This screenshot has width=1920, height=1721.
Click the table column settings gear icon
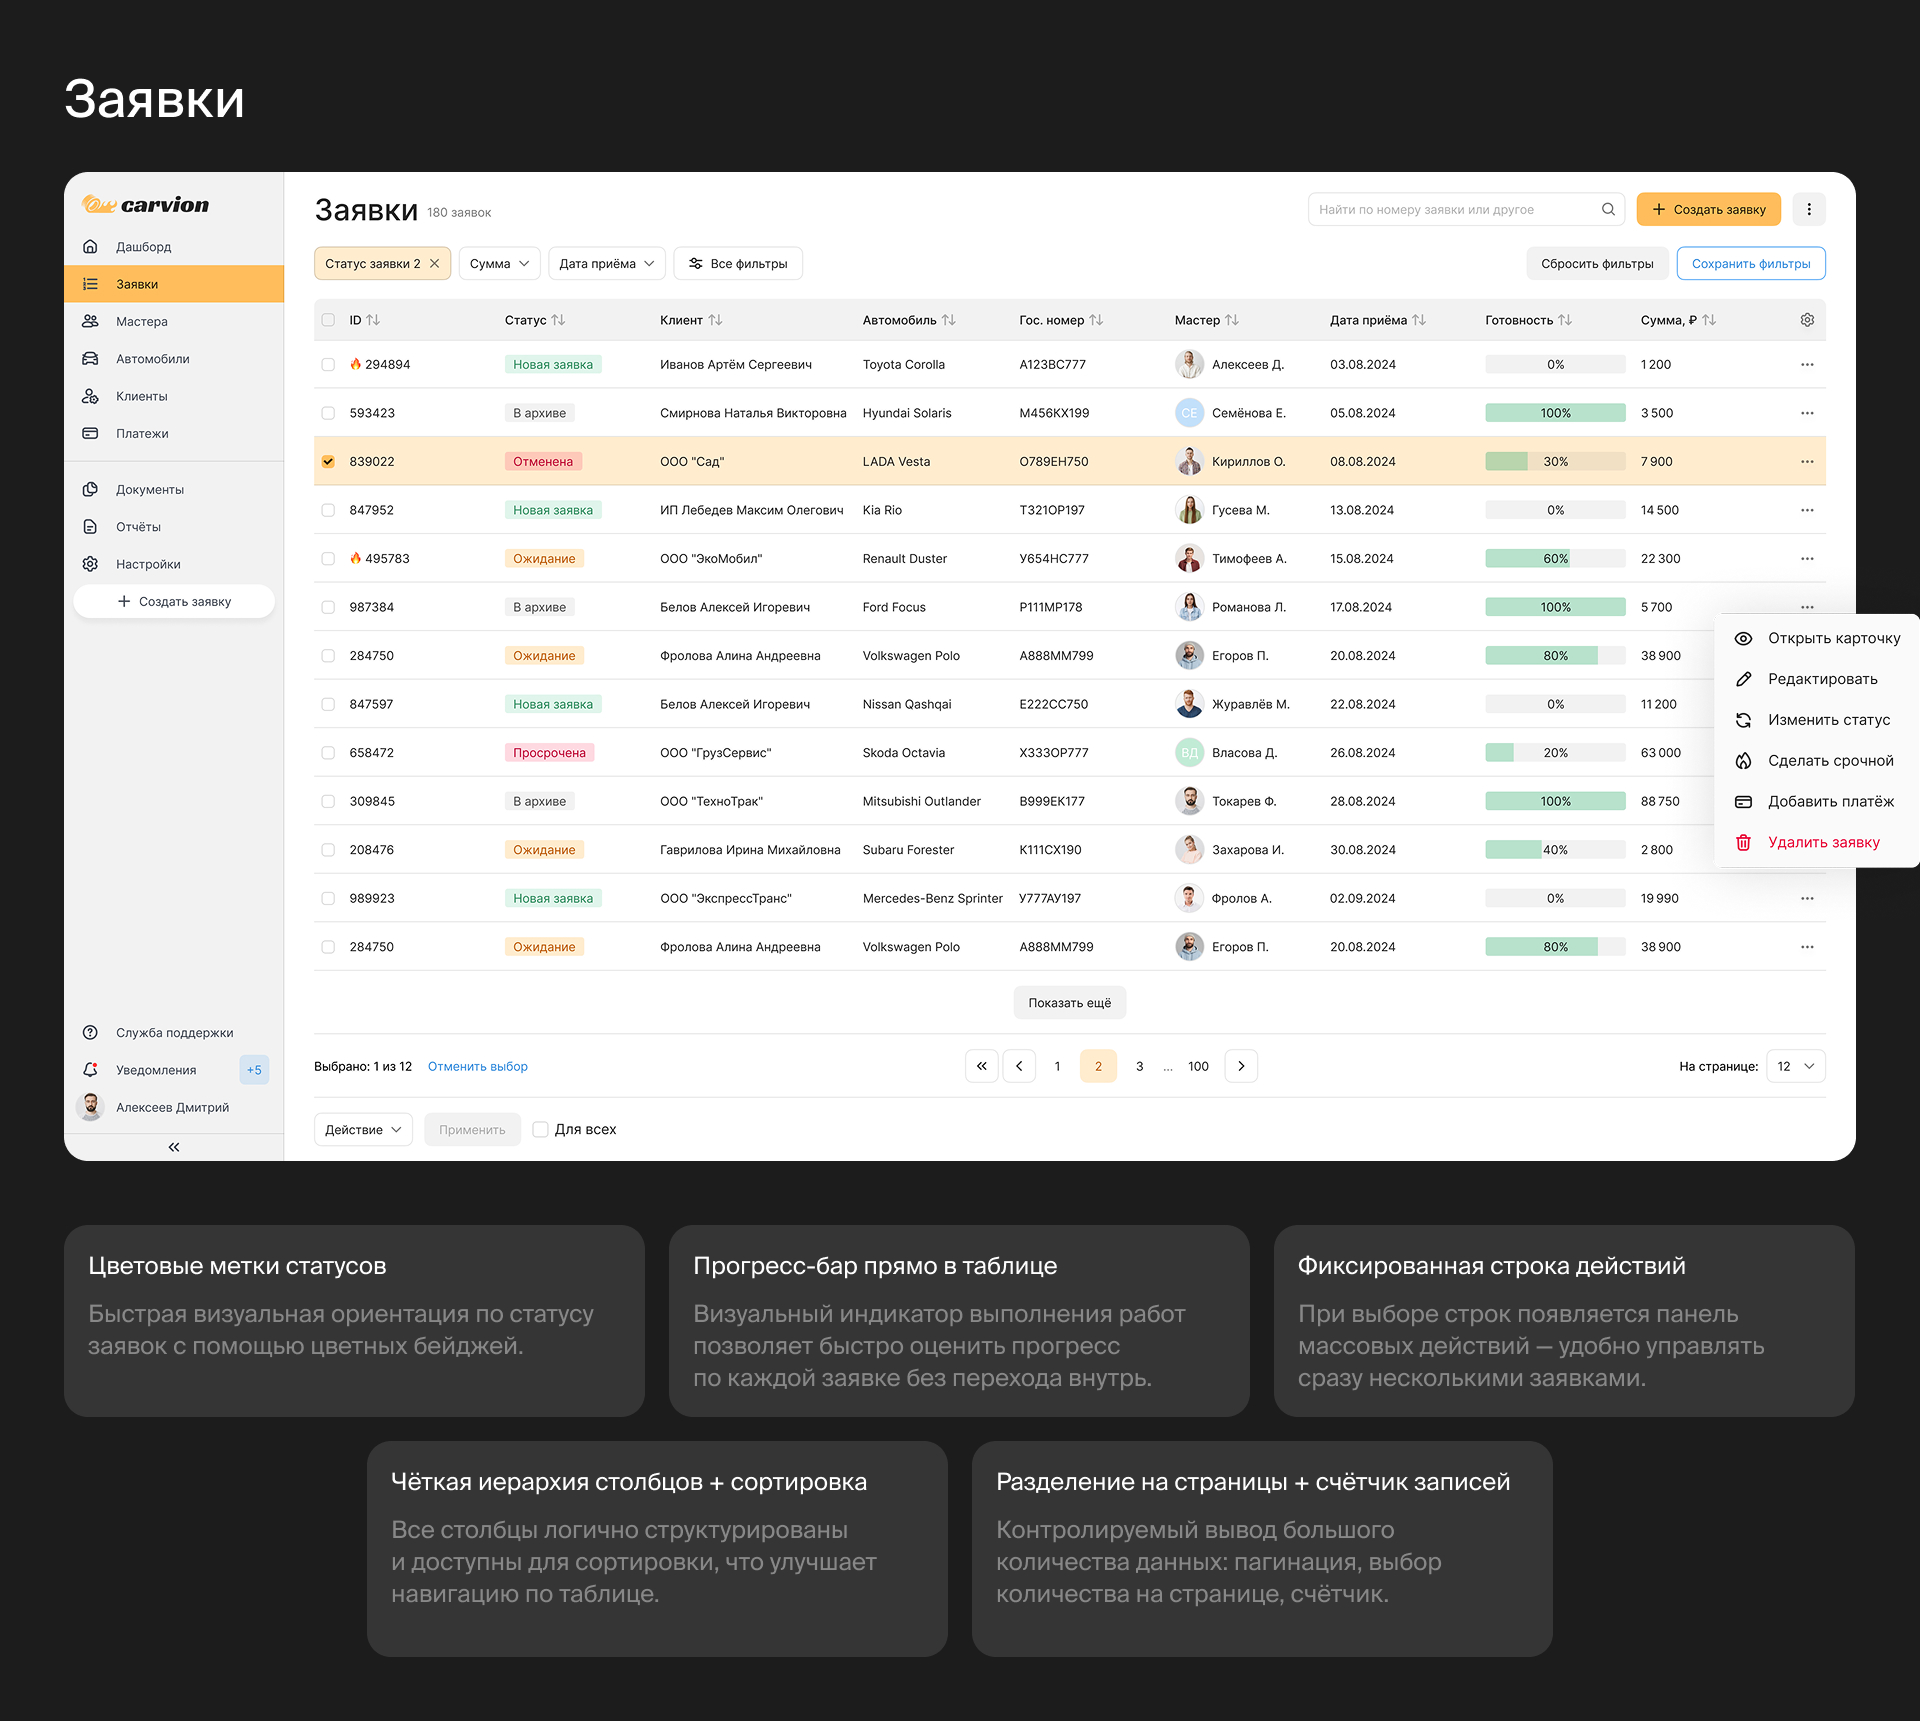1806,320
